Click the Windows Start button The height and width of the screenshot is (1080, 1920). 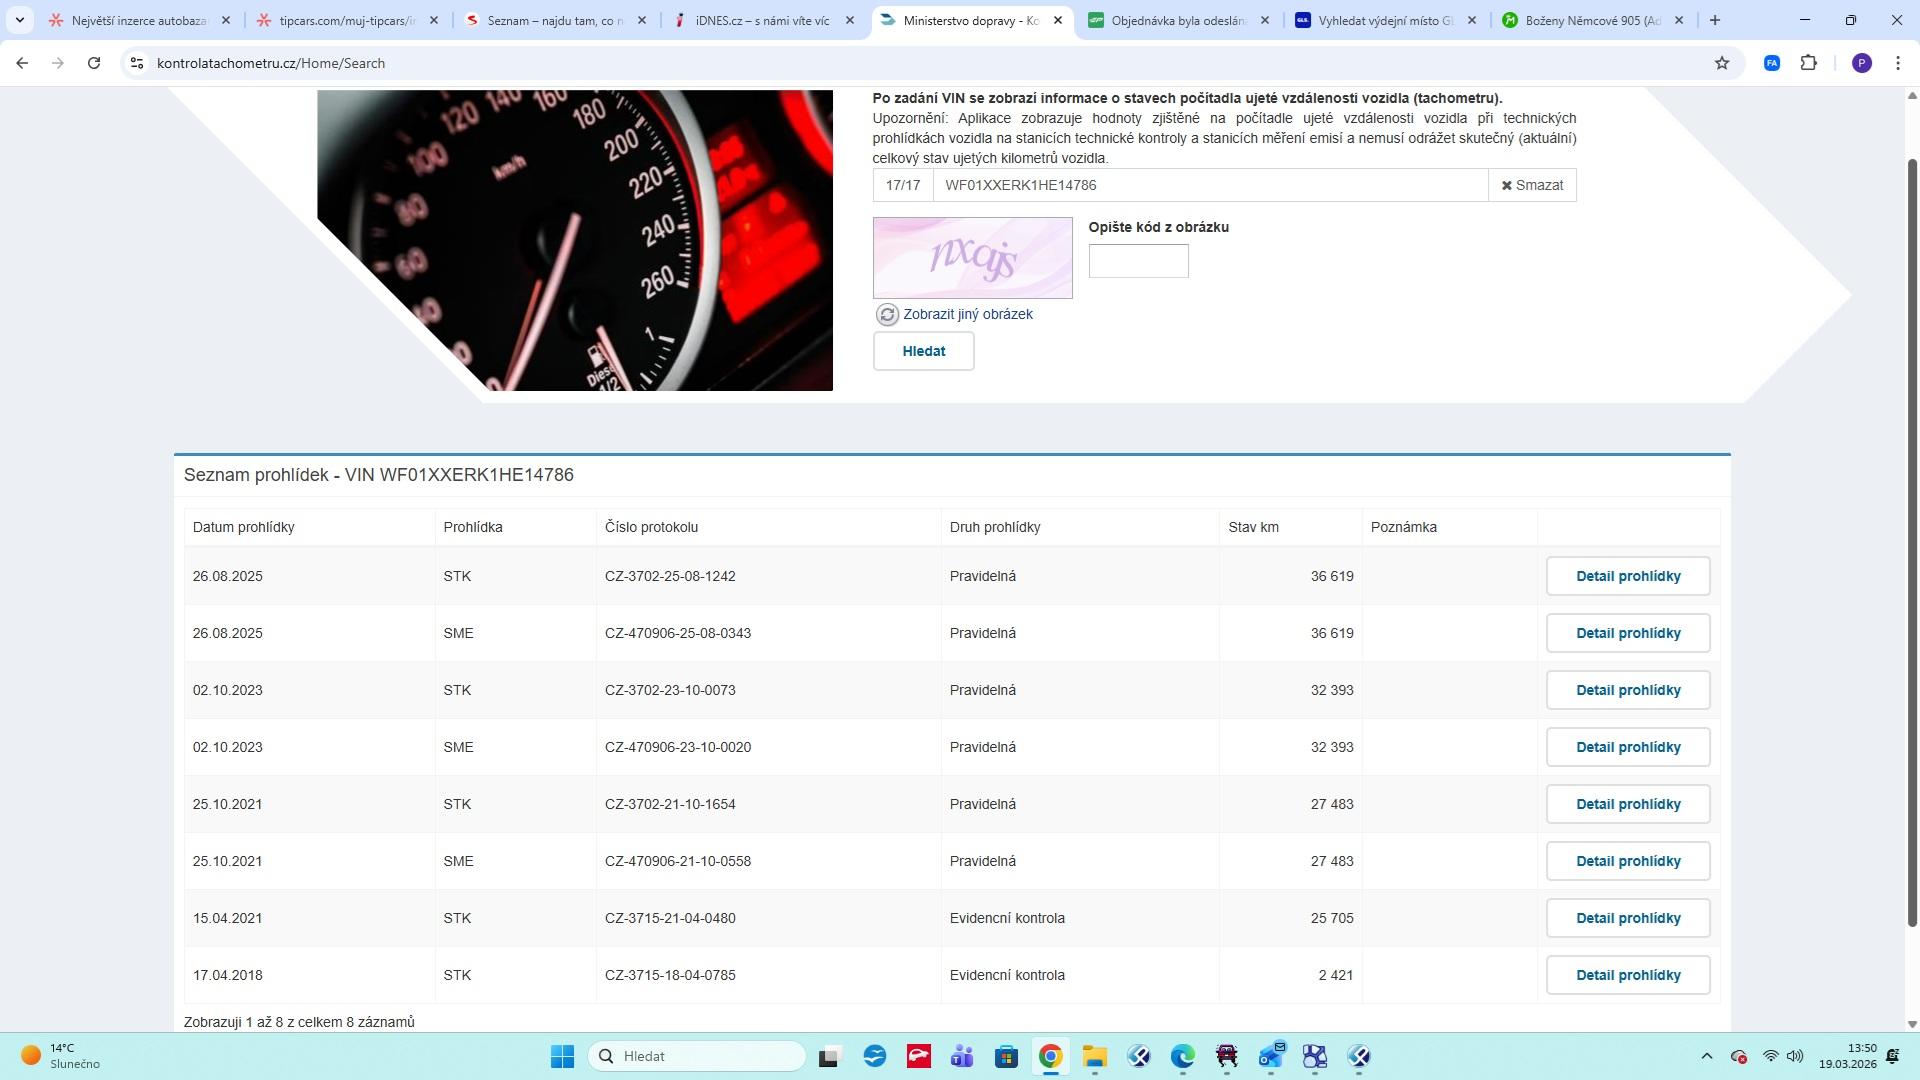click(x=562, y=1056)
